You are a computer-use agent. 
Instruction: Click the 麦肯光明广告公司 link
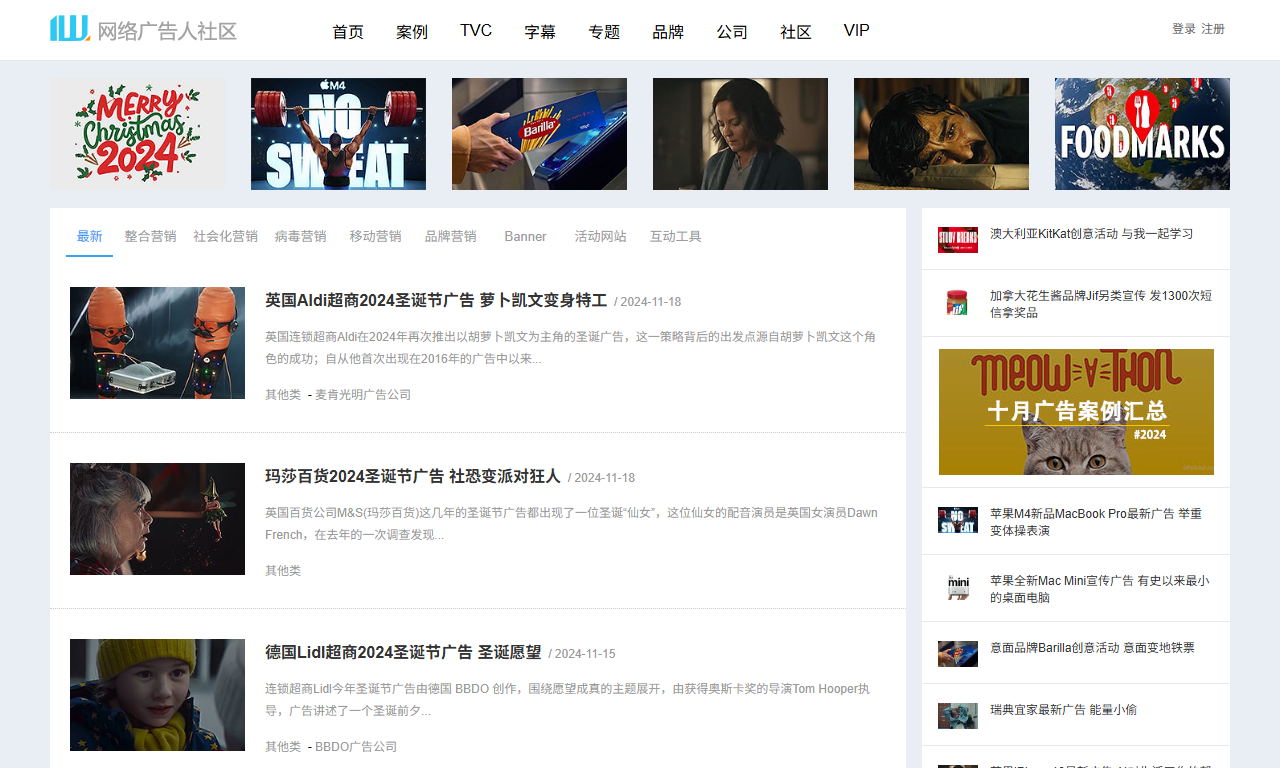tap(363, 395)
